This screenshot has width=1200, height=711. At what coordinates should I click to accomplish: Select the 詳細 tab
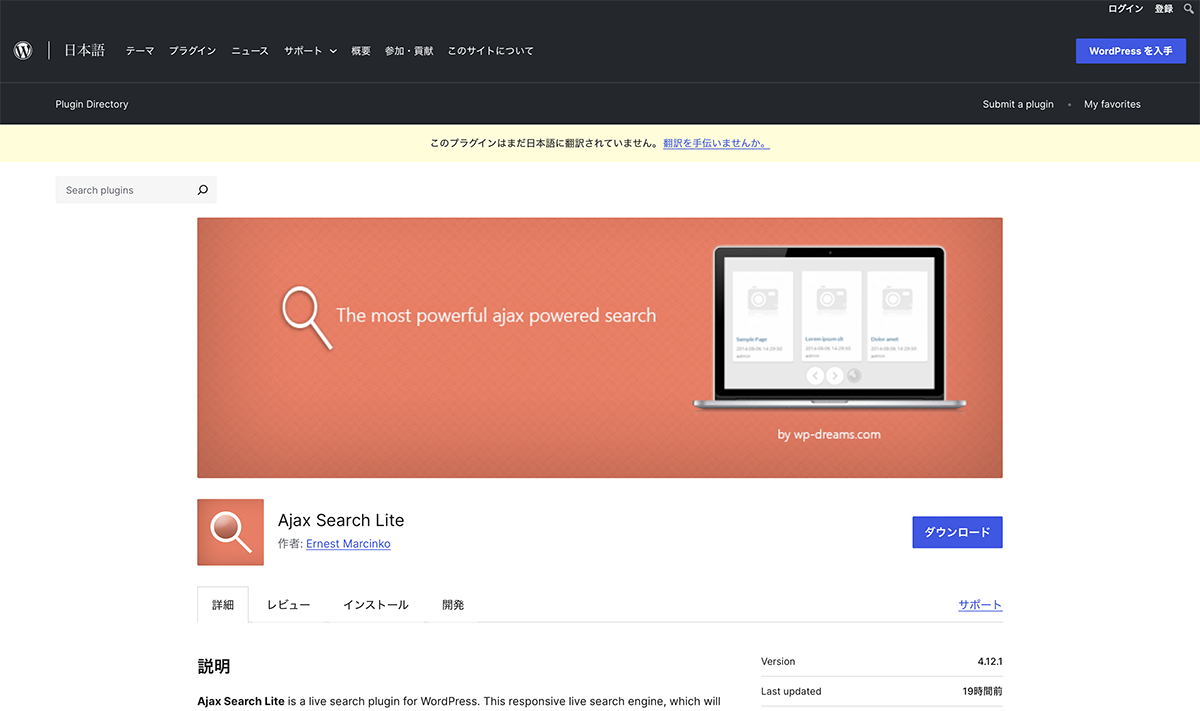(x=223, y=605)
